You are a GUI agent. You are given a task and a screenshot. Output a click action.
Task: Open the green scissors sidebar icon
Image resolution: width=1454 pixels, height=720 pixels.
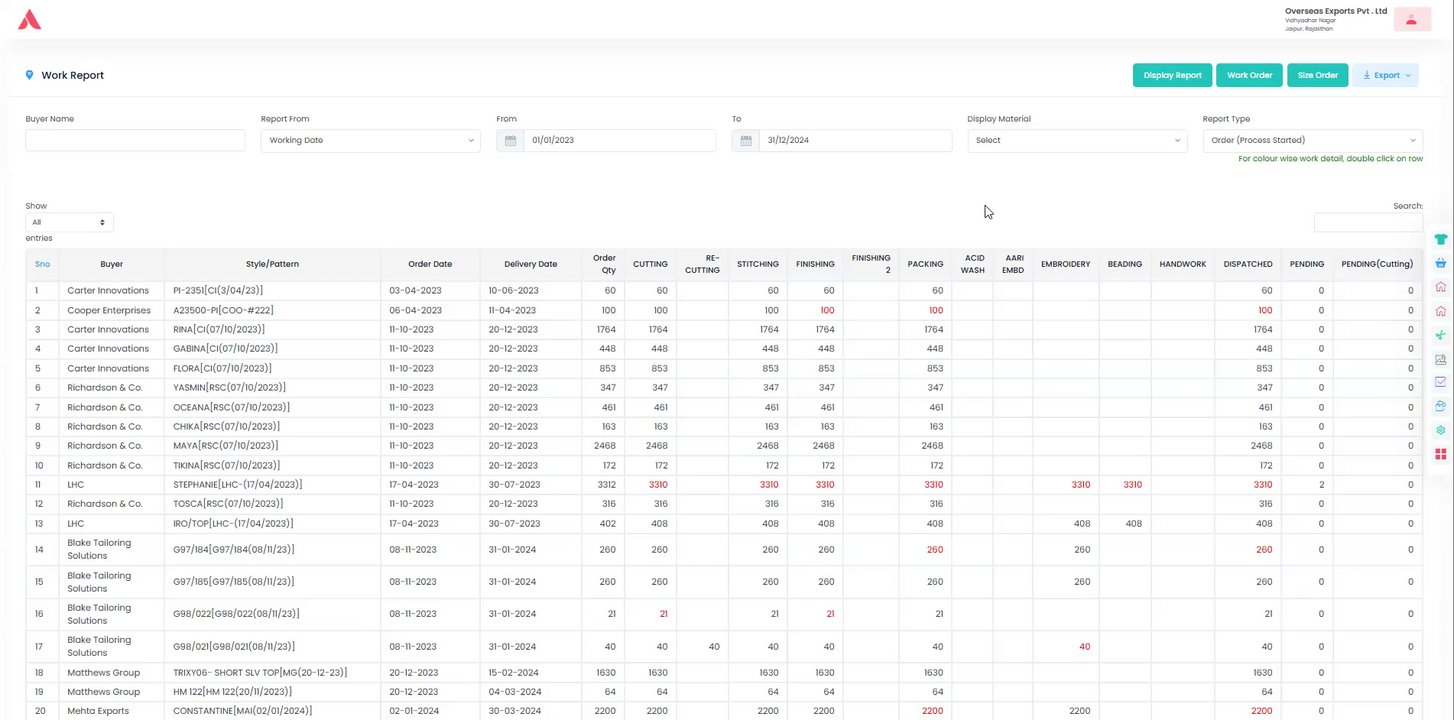coord(1441,335)
